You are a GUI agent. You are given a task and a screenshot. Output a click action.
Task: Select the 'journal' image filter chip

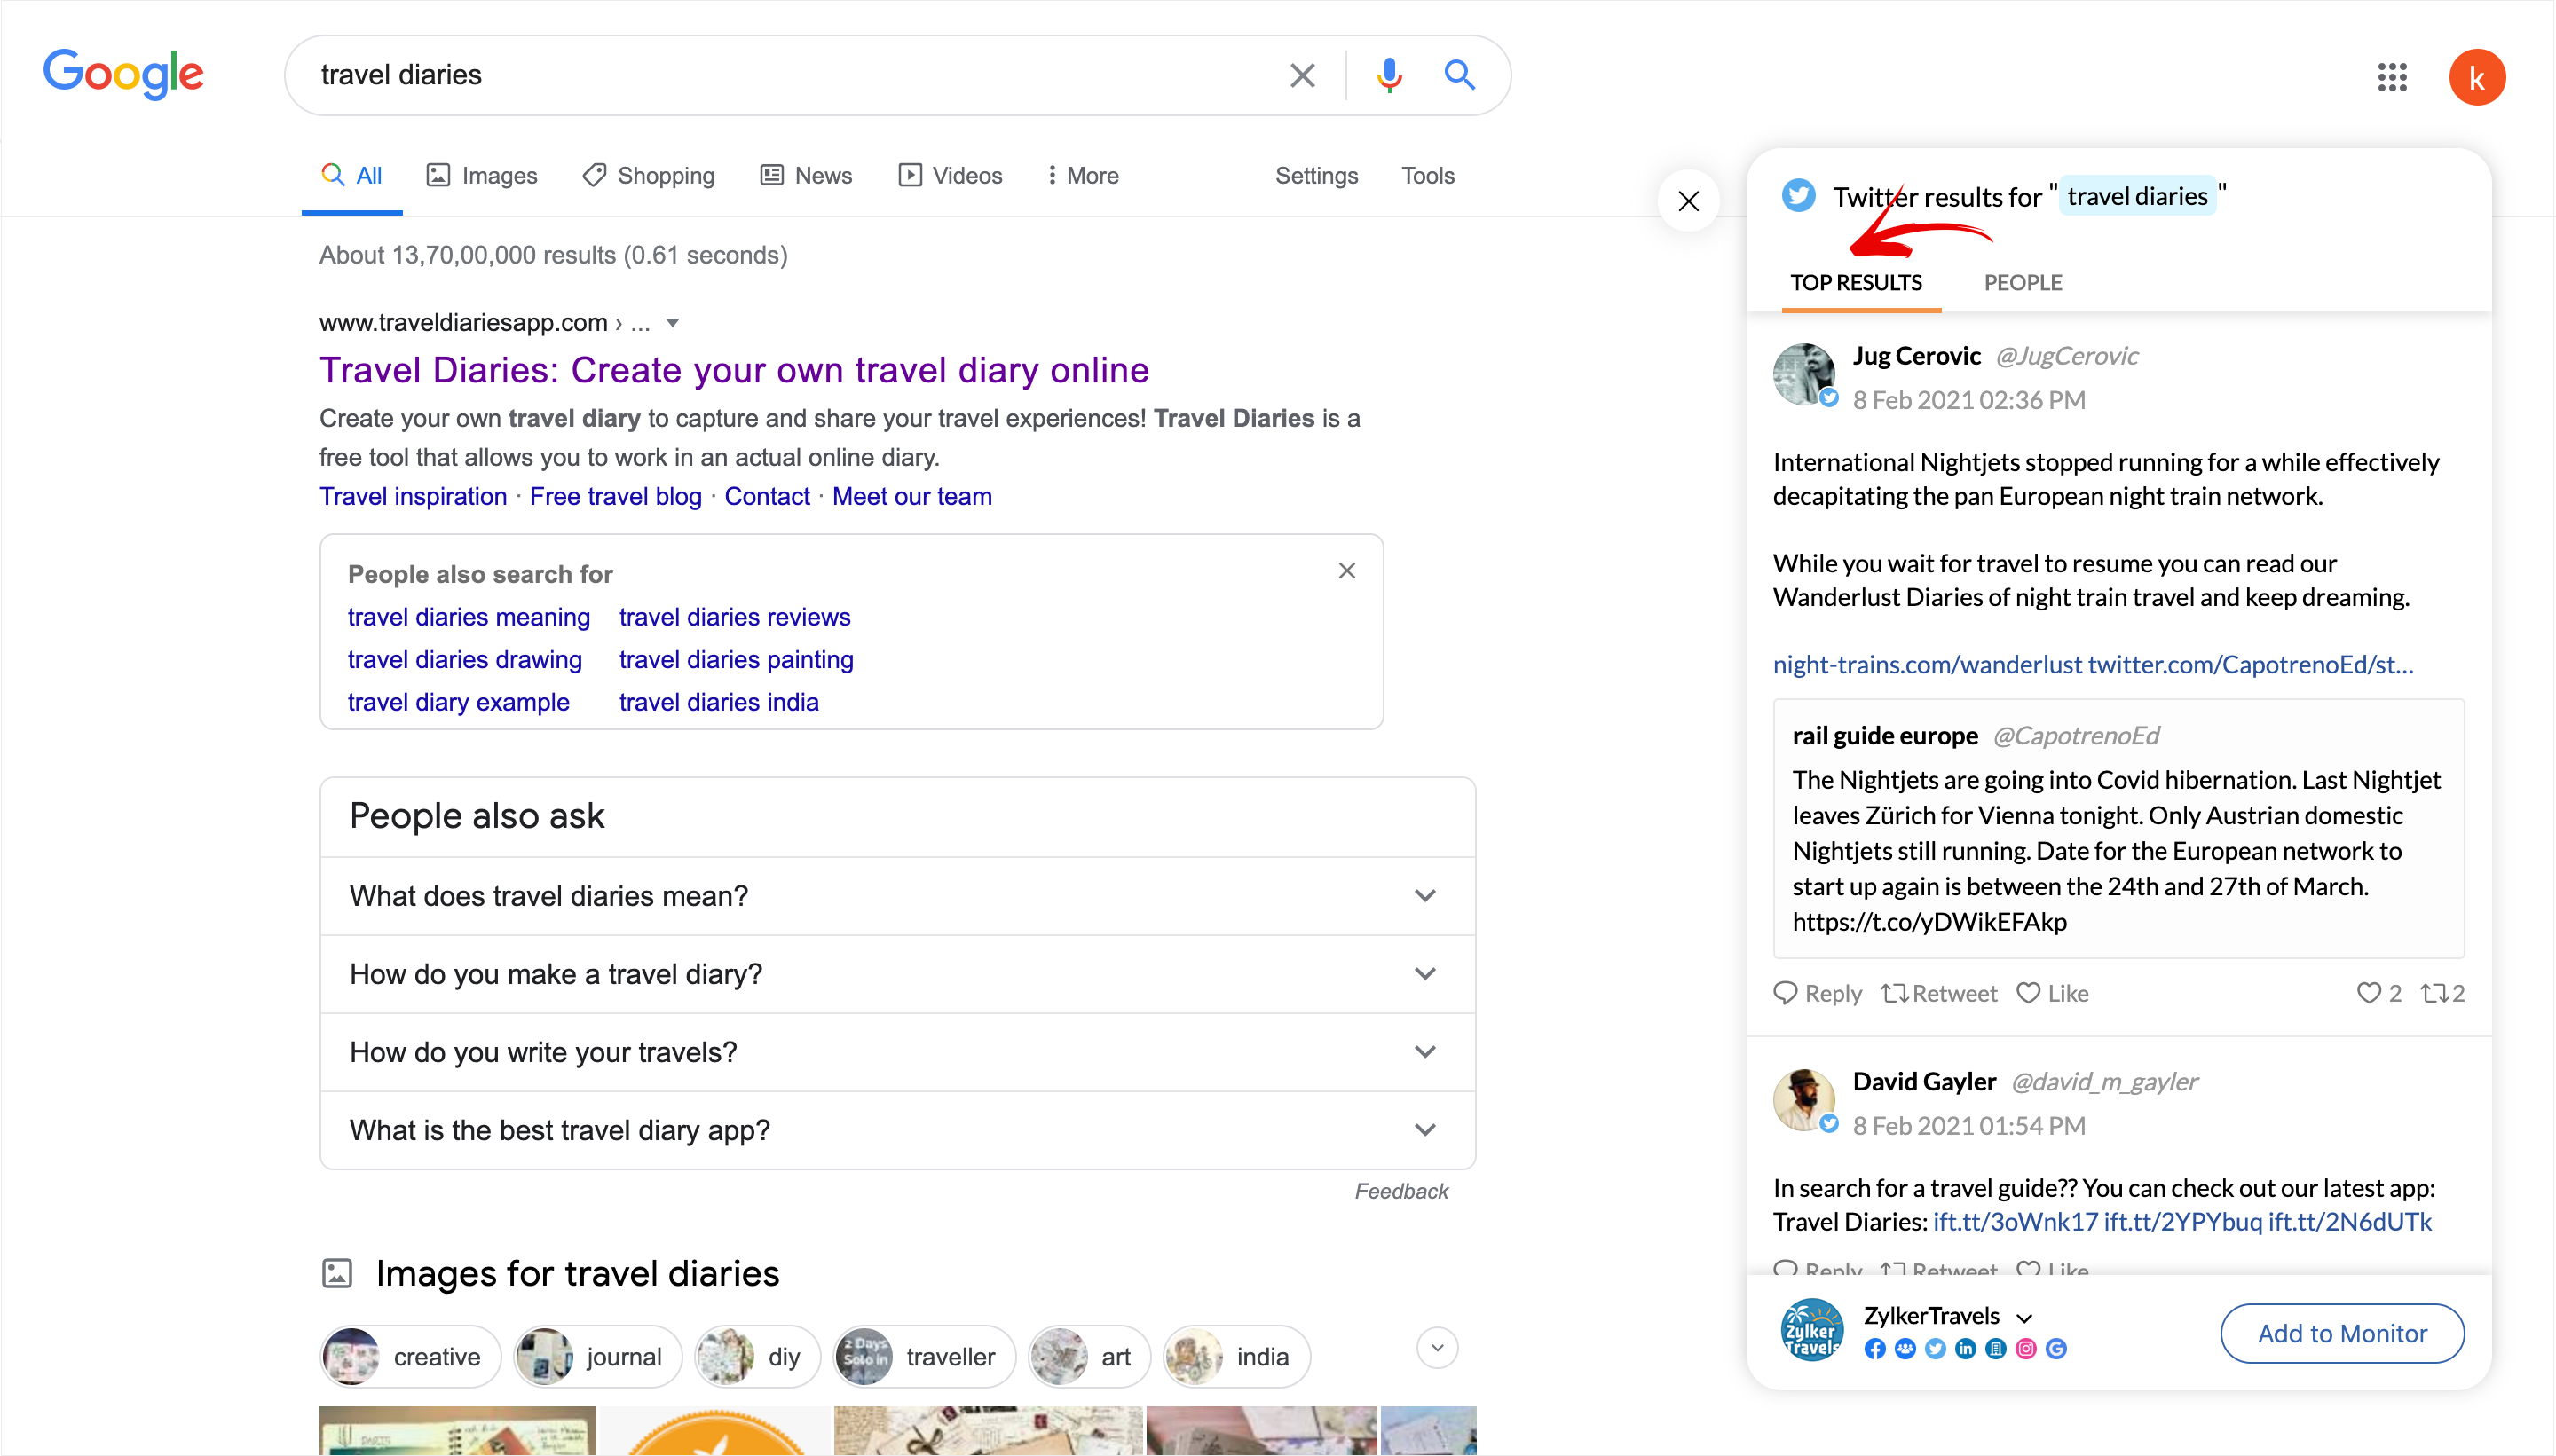[x=598, y=1357]
